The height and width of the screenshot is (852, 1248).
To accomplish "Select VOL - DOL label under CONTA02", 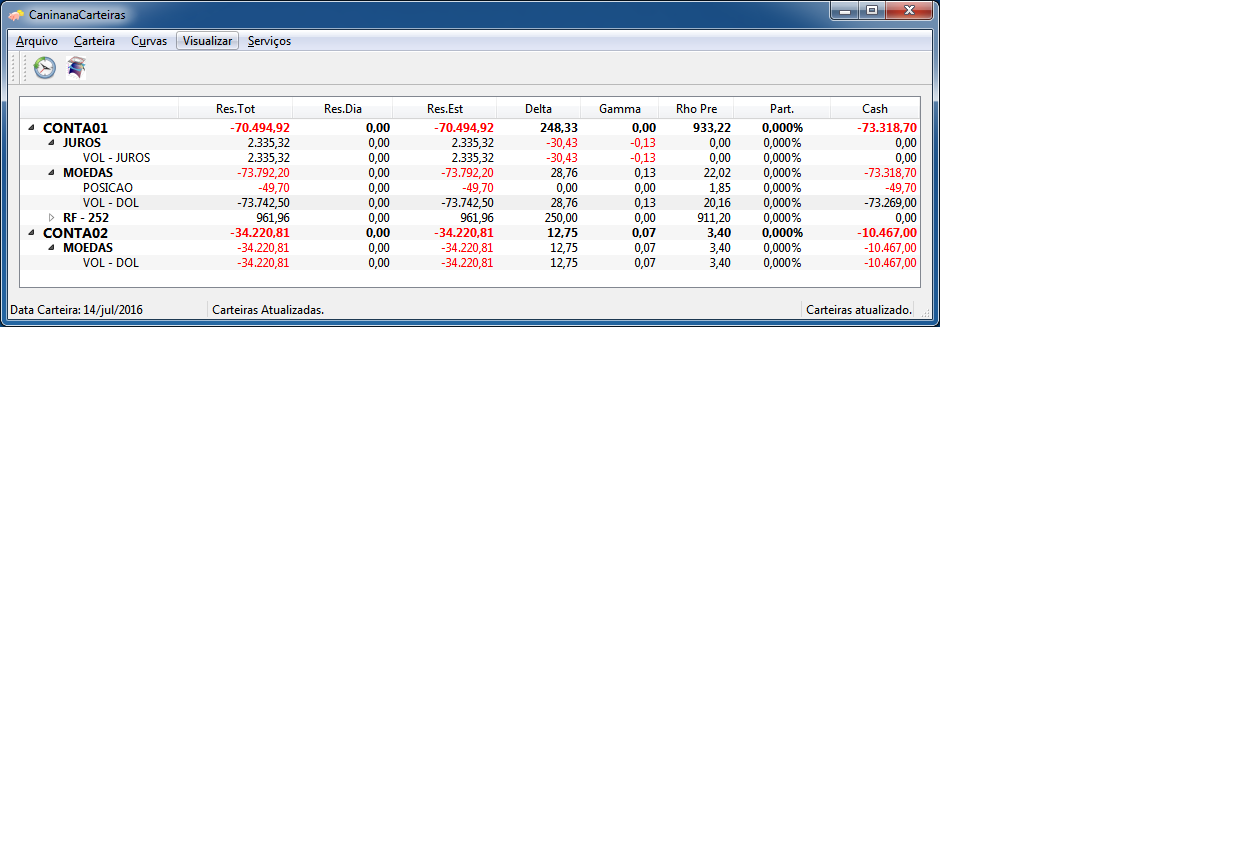I will tap(111, 263).
